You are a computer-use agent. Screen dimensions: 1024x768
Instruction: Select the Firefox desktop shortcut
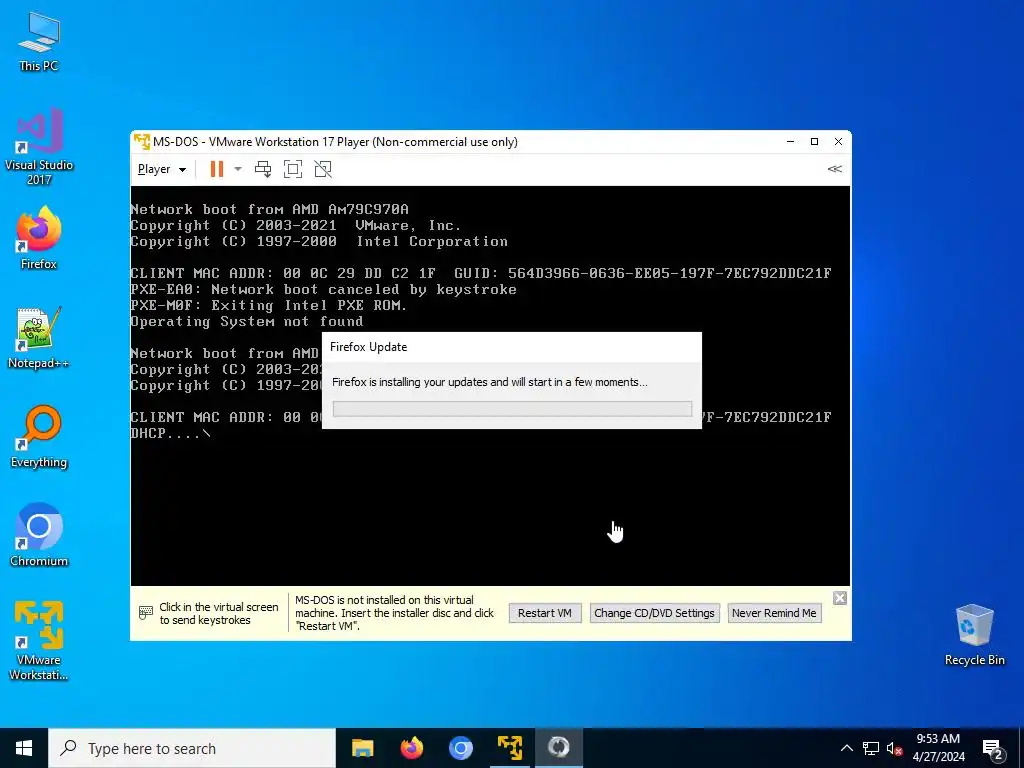pos(39,238)
